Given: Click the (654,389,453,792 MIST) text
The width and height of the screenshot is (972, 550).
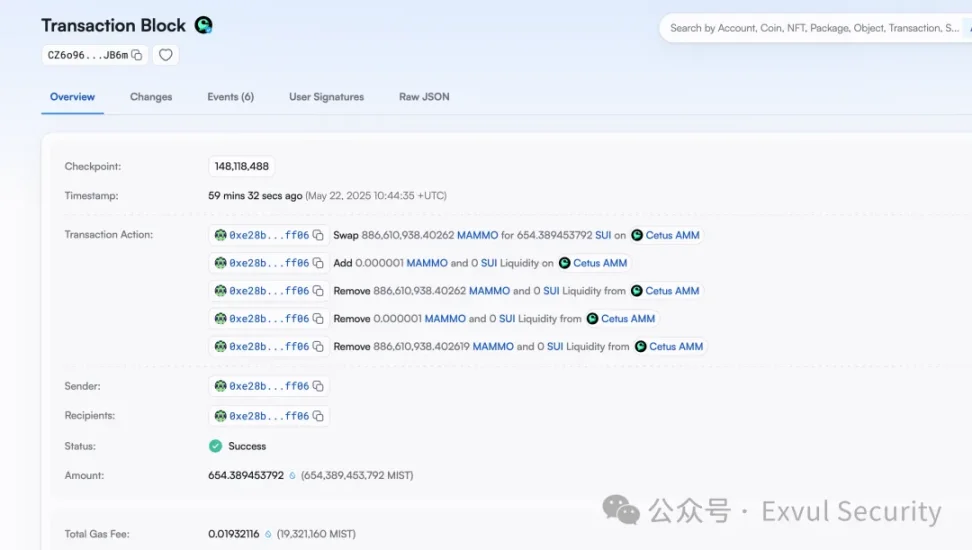Looking at the screenshot, I should (357, 476).
